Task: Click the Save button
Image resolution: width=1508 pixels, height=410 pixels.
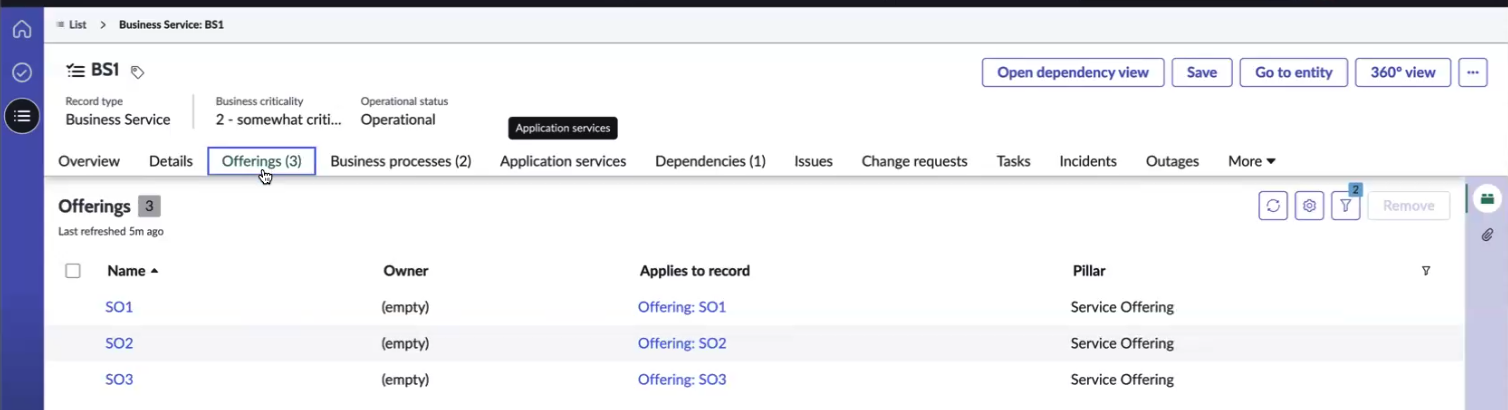Action: tap(1202, 72)
